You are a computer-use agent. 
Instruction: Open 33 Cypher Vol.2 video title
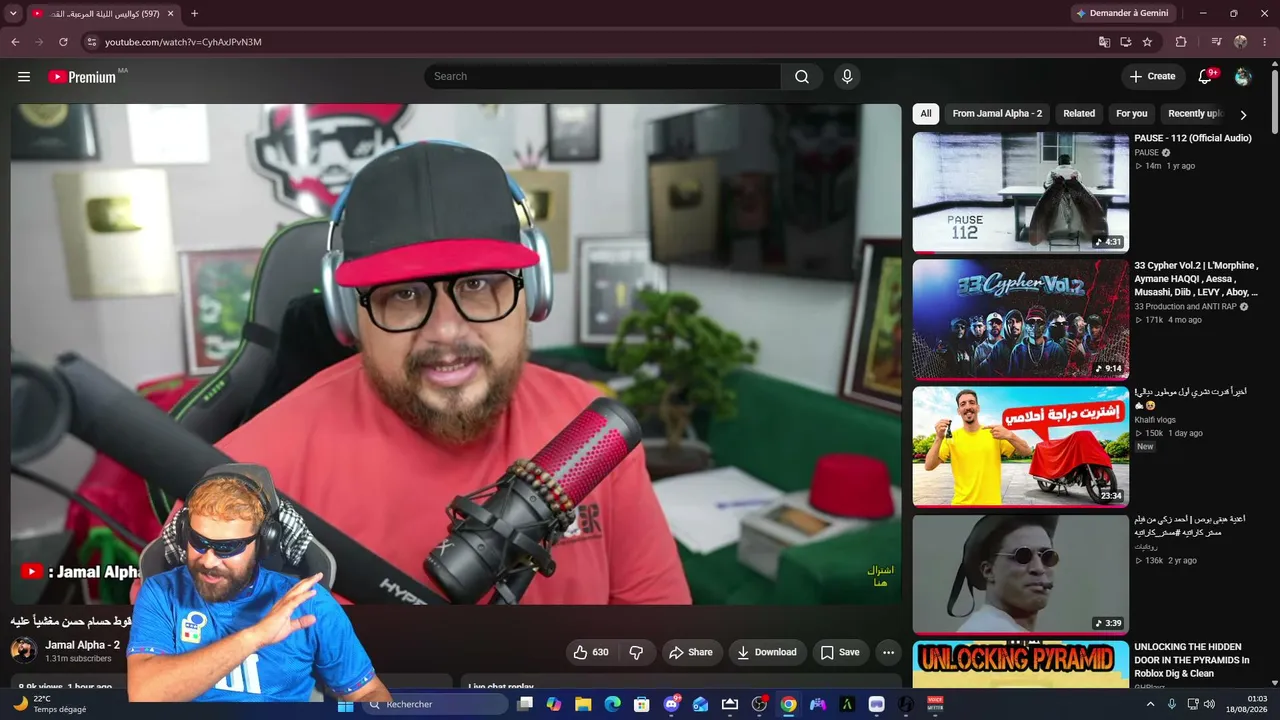coord(1196,279)
